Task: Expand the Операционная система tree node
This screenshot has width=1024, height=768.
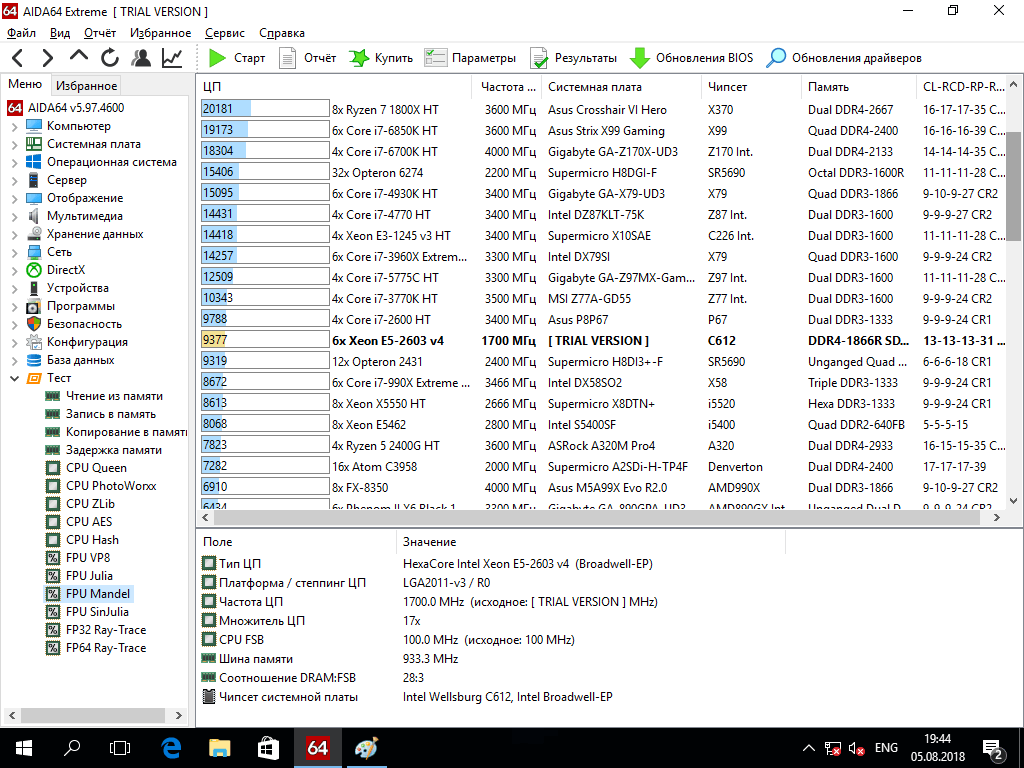Action: (14, 163)
